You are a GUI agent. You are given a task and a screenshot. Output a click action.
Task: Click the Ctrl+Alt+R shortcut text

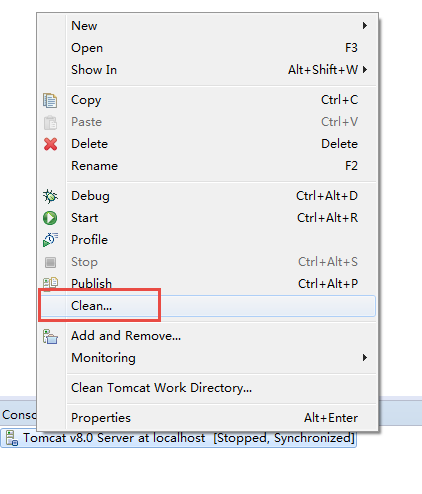click(x=327, y=218)
